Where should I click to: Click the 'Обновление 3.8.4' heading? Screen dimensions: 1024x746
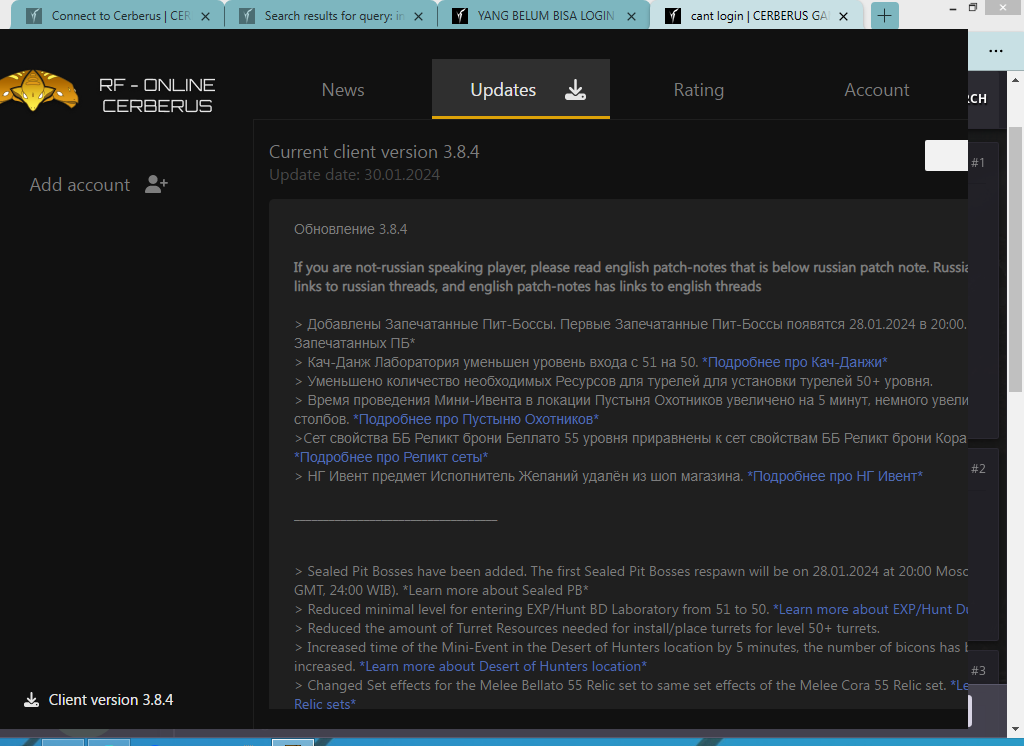pos(351,229)
